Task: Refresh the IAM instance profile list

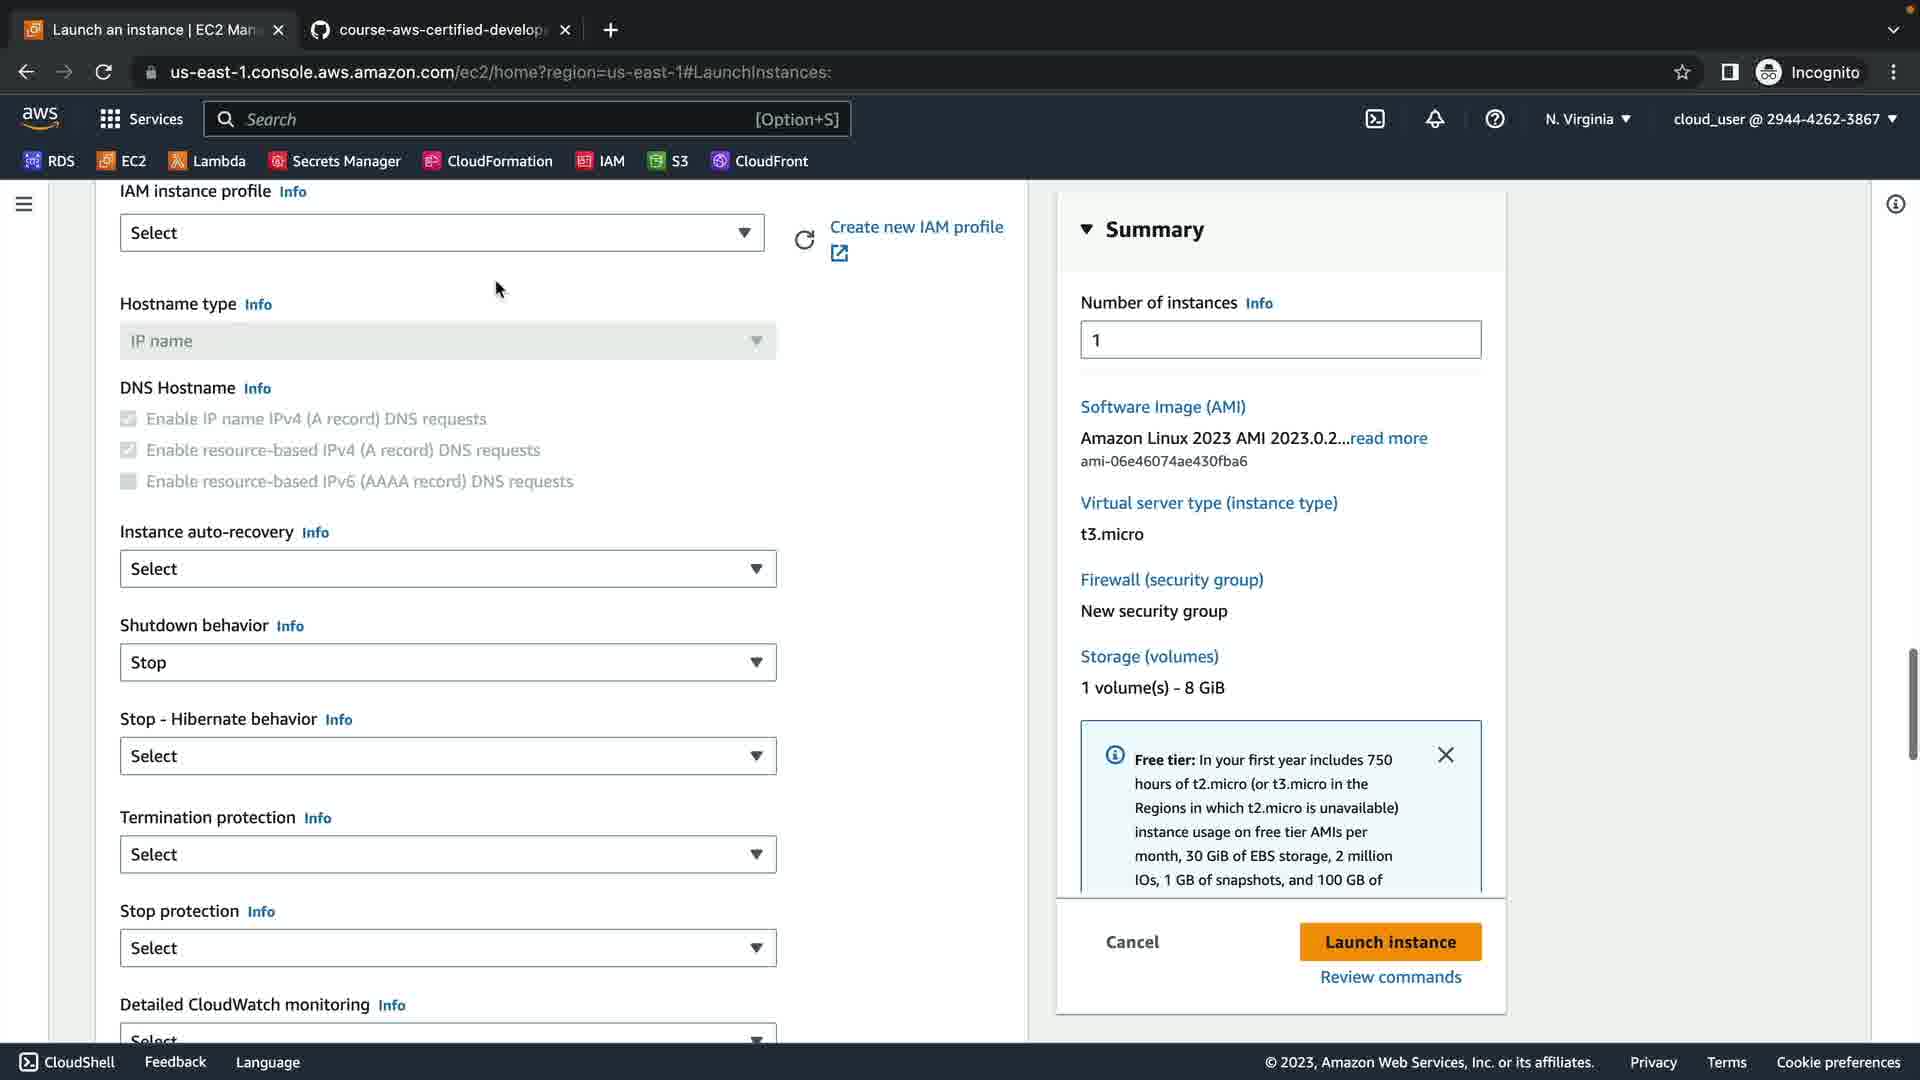Action: 804,240
